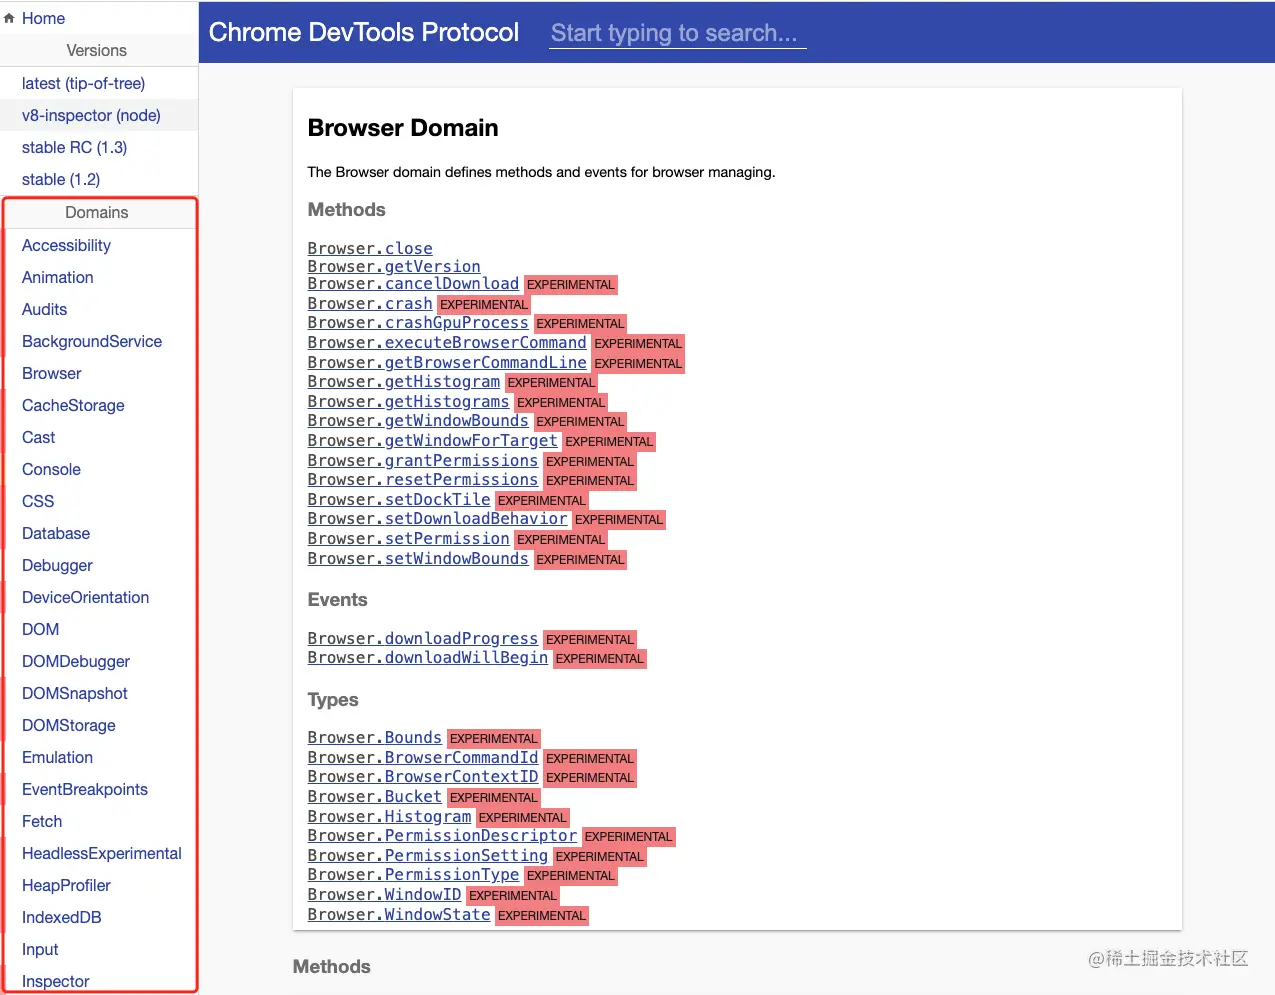Go to Browser.downloadProgress event
Screen dimensions: 1275x995
click(x=423, y=638)
